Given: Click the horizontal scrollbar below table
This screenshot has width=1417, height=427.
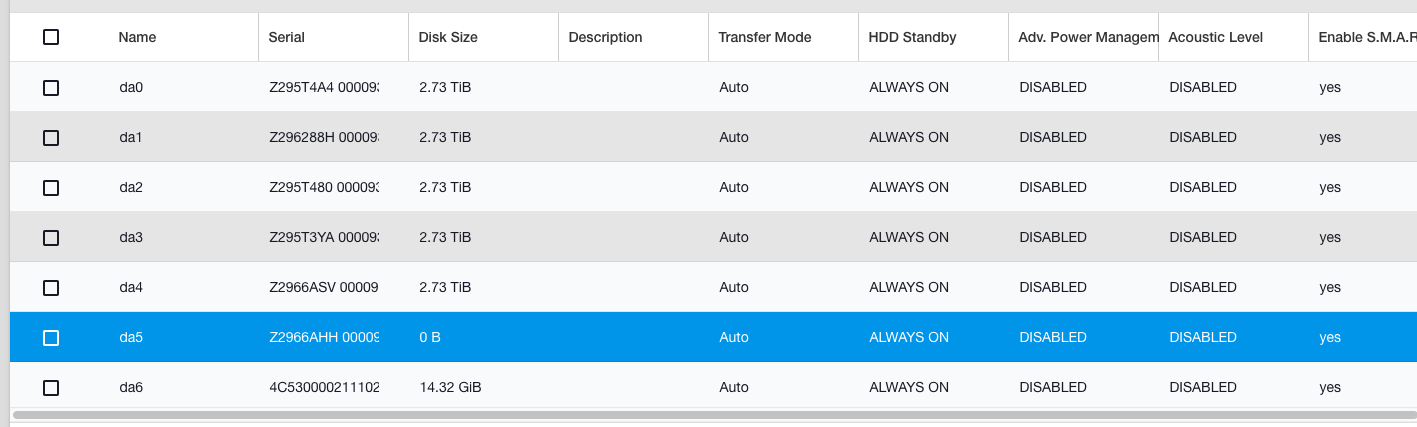Looking at the screenshot, I should coord(714,412).
